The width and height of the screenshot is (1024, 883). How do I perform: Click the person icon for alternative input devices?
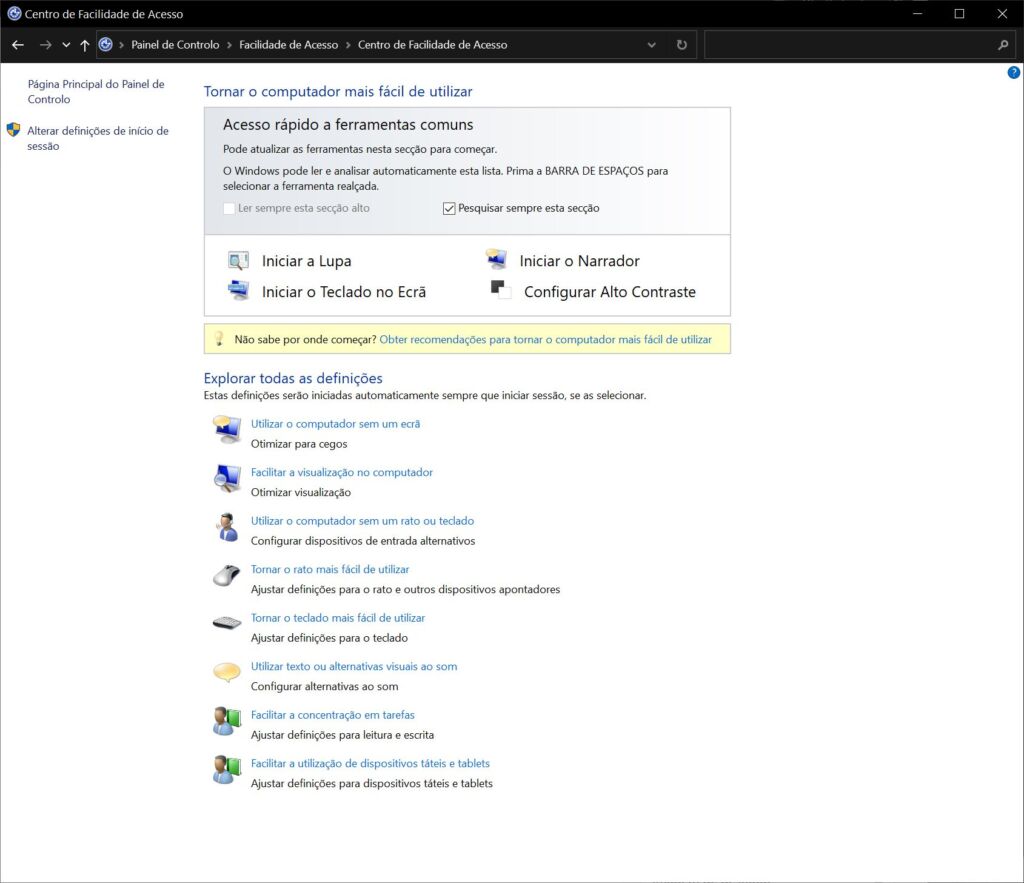click(x=227, y=526)
